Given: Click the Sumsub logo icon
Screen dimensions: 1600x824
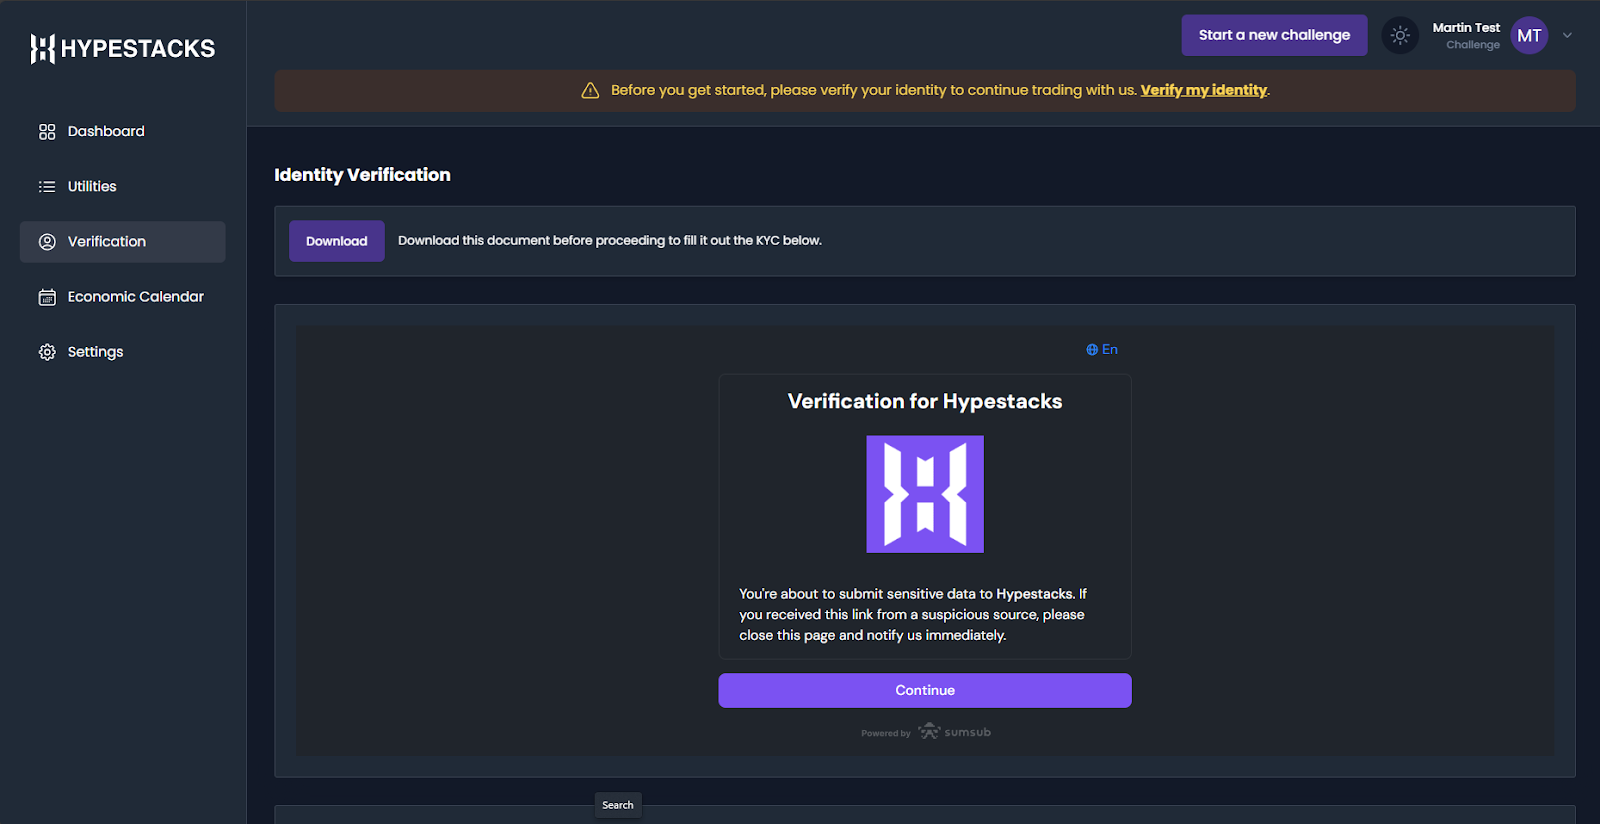Looking at the screenshot, I should pos(929,731).
